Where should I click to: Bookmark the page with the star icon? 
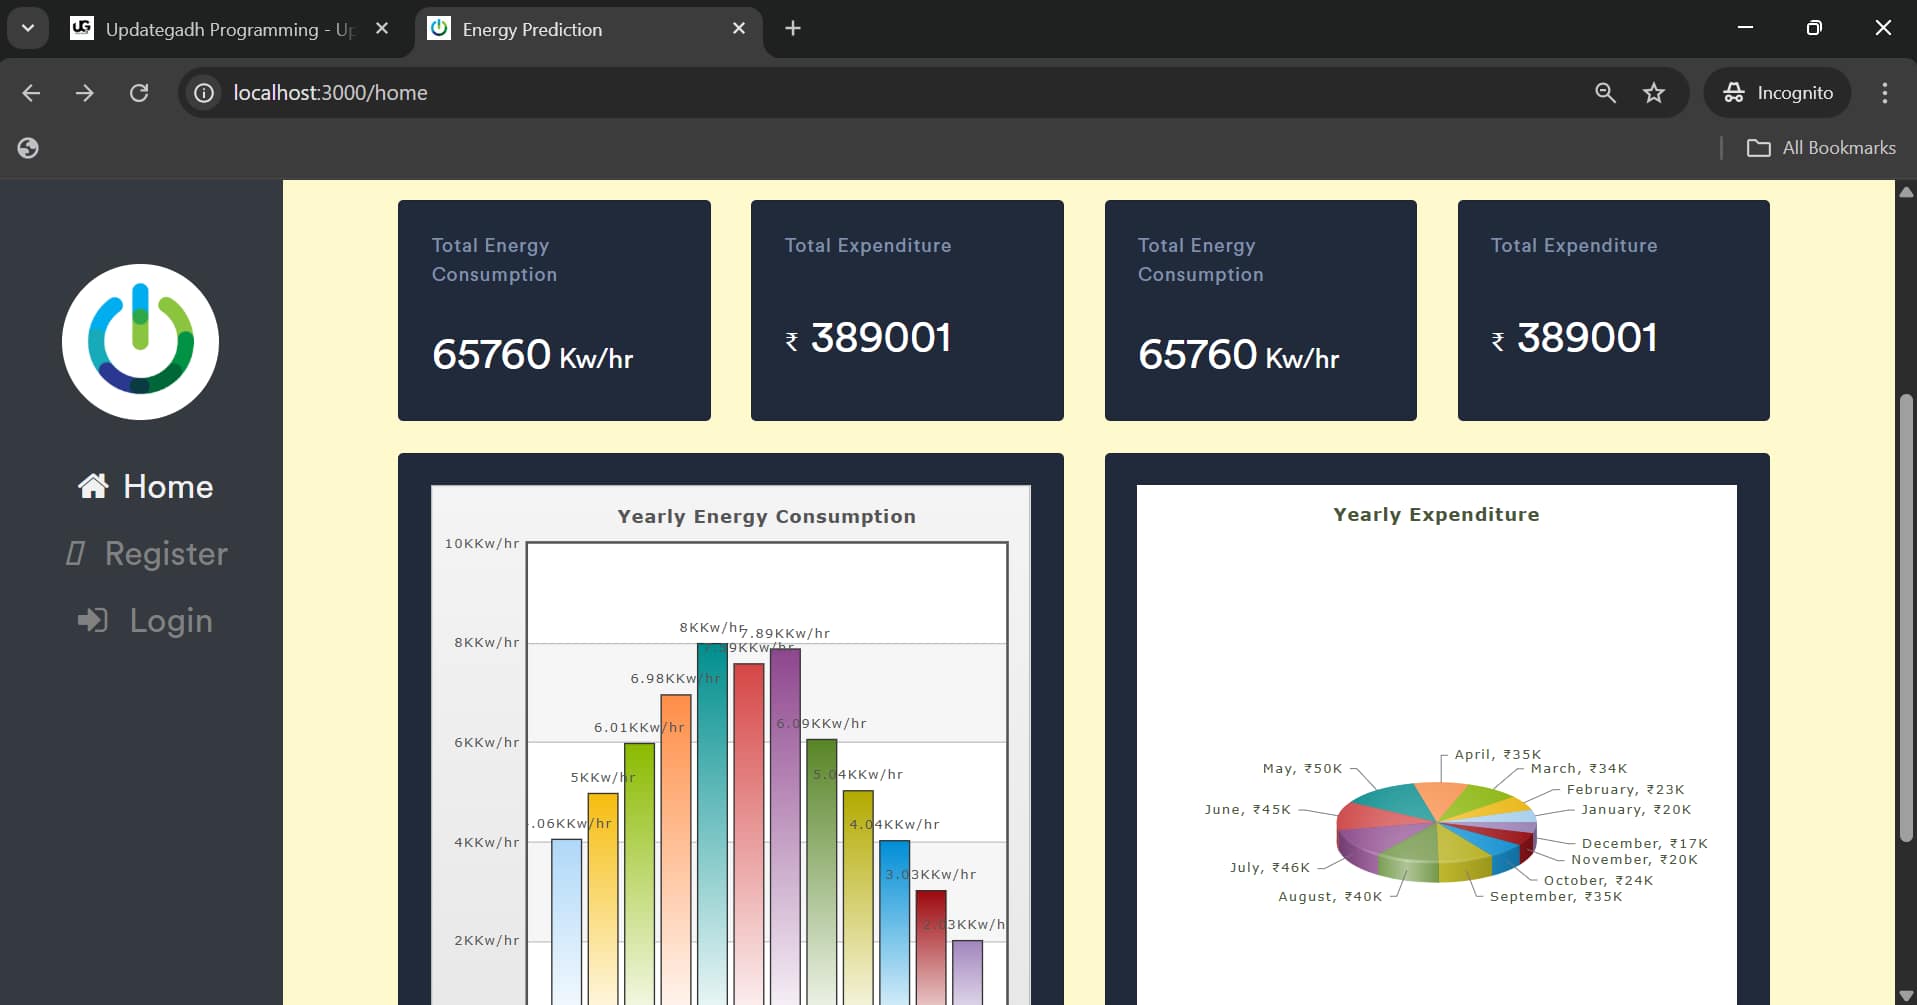(x=1654, y=92)
